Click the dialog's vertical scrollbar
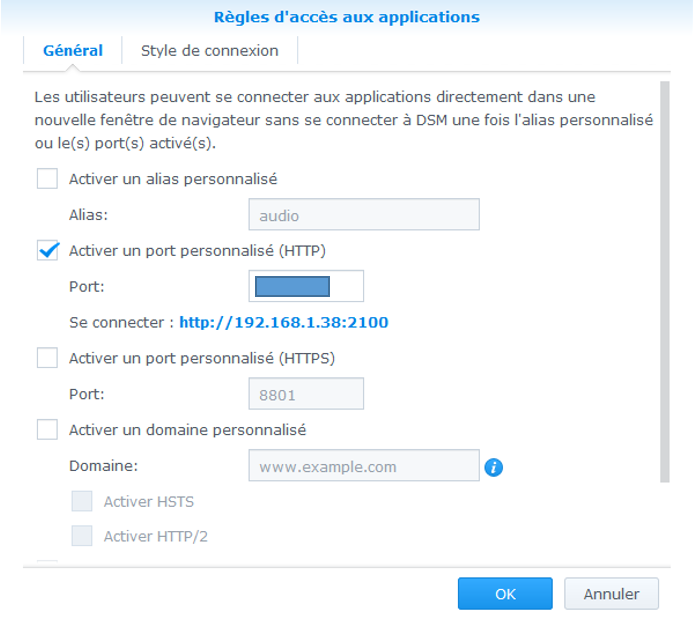Viewport: 693px width, 621px height. [664, 280]
